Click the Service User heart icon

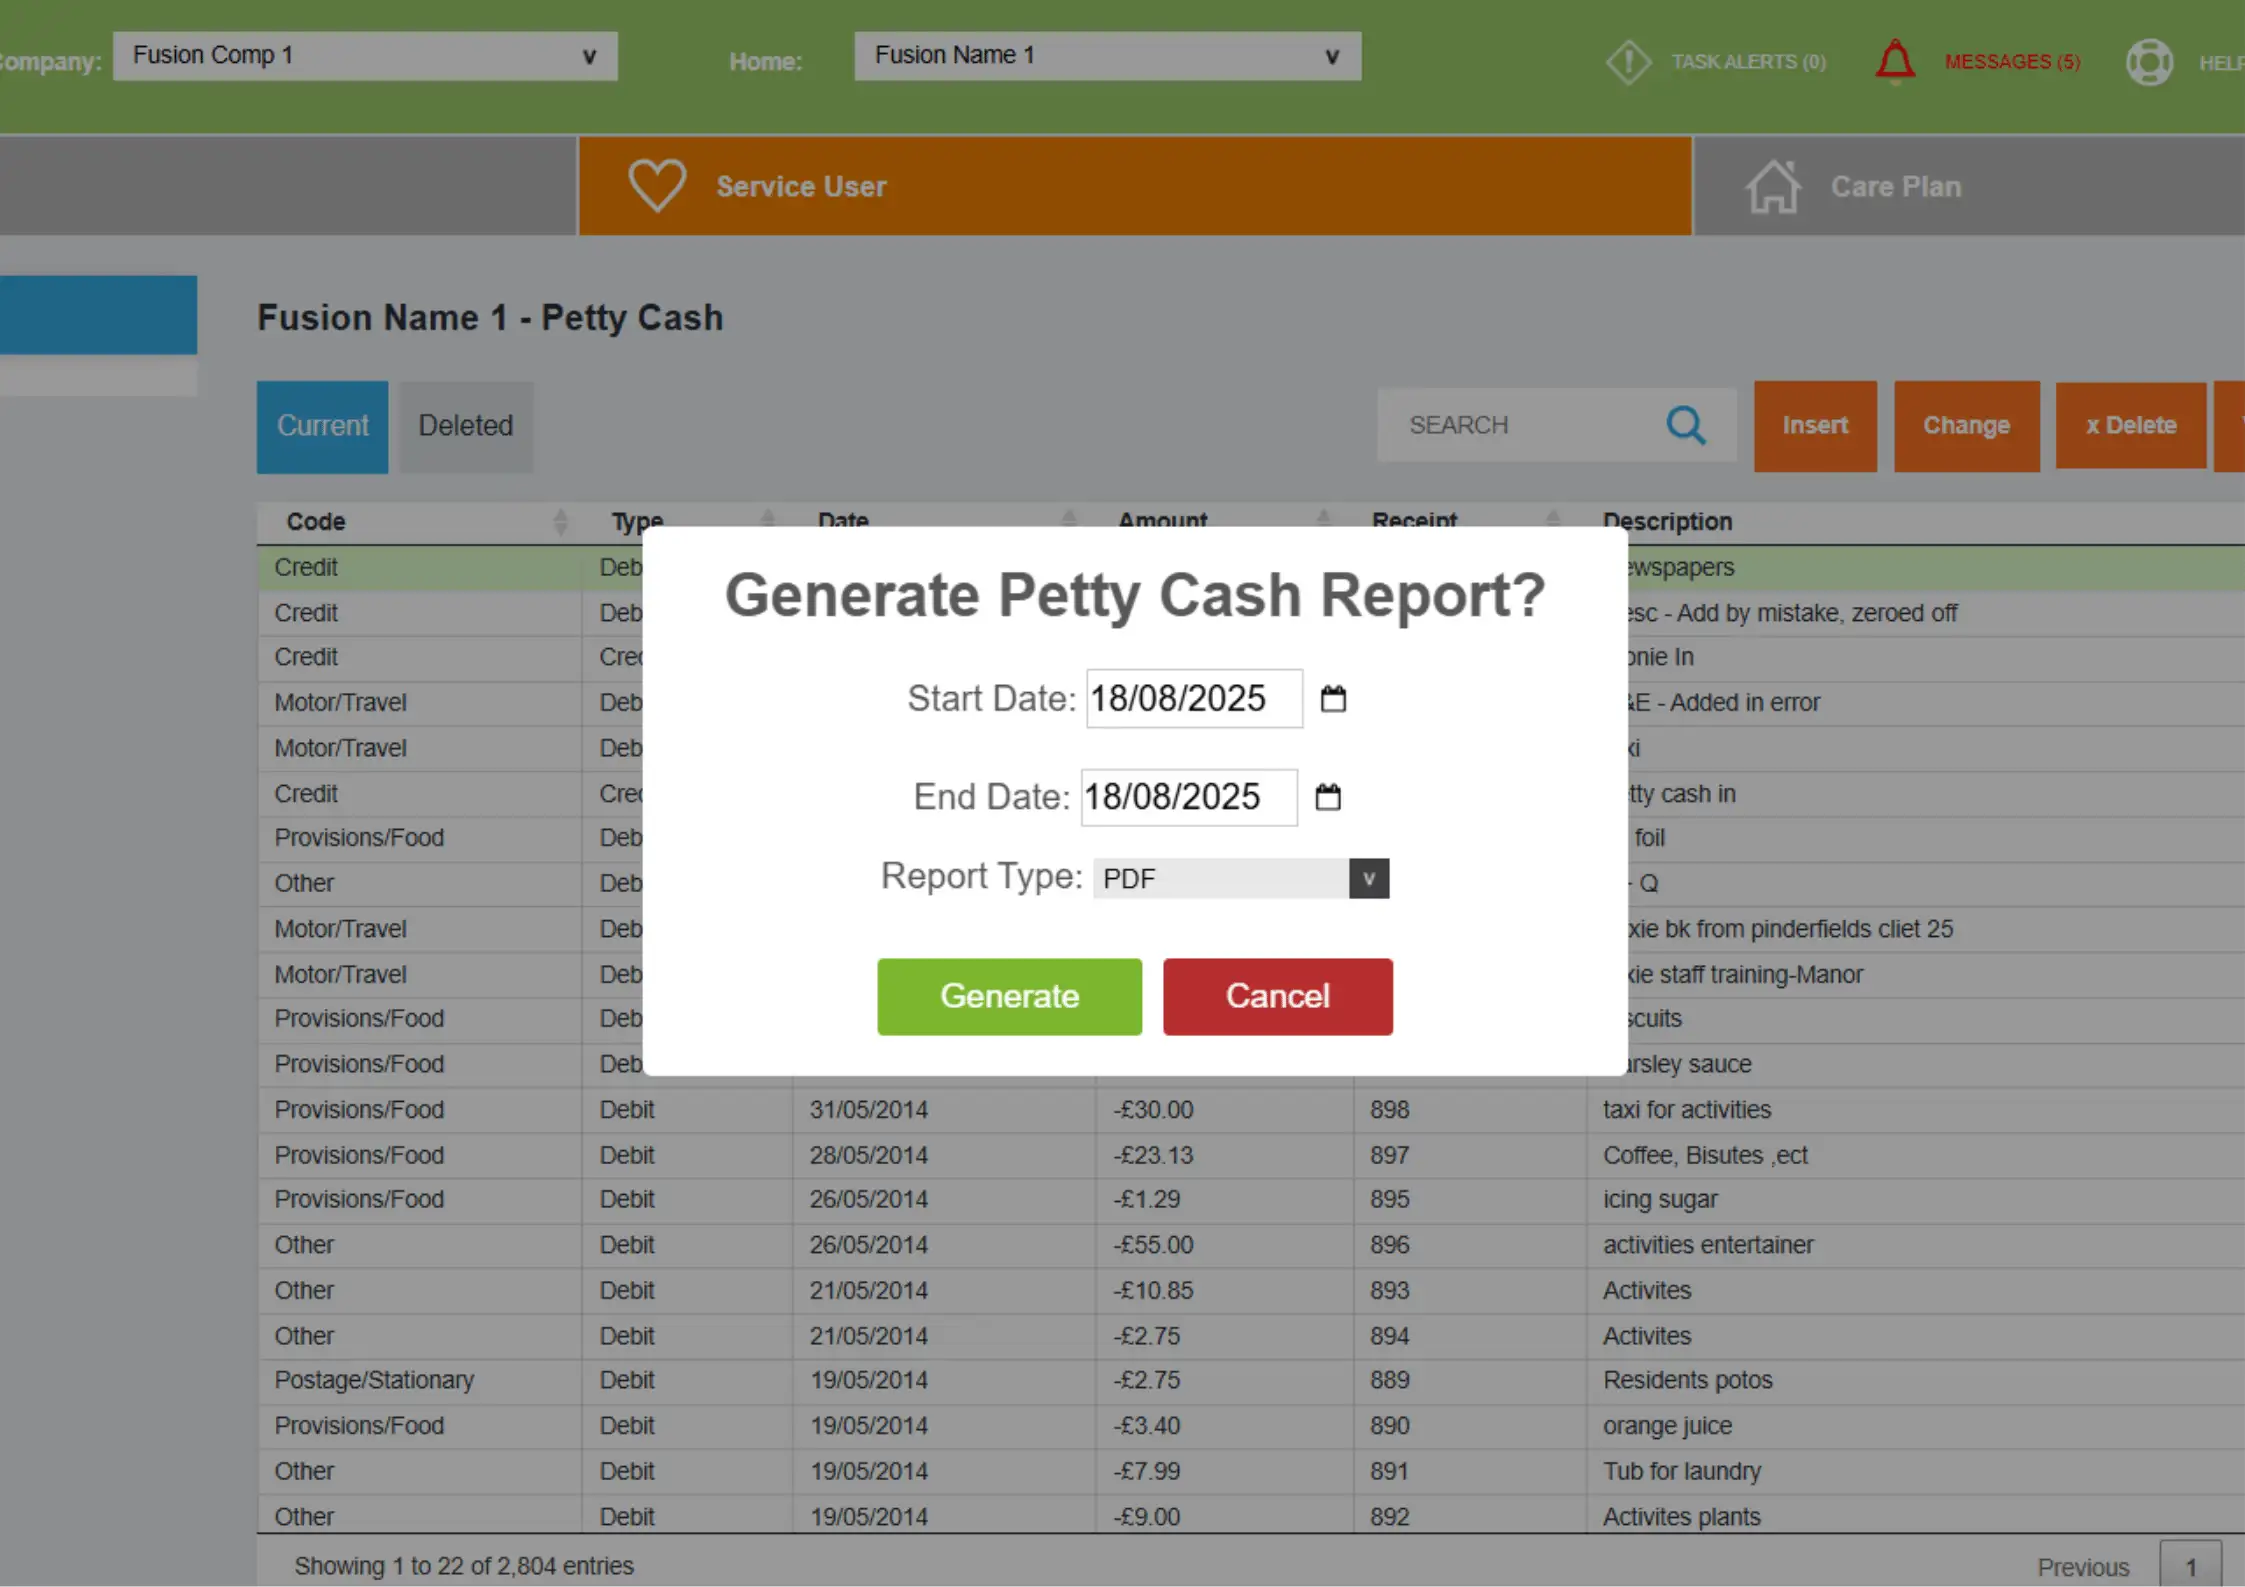(656, 185)
